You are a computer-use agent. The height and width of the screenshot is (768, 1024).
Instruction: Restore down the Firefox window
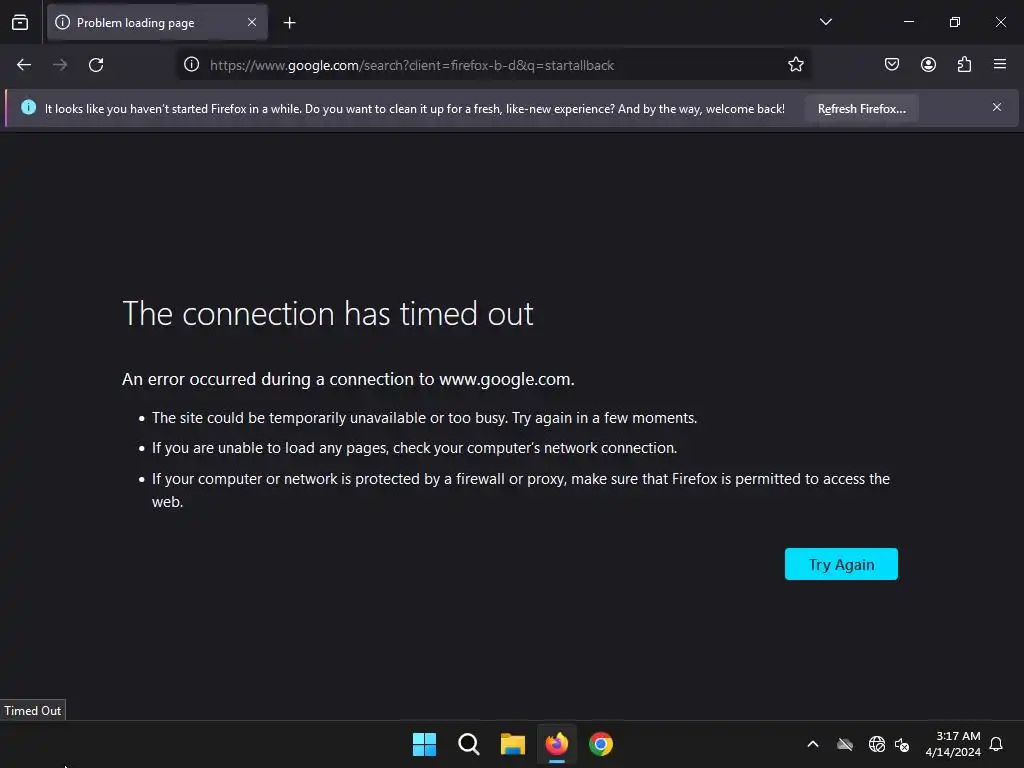[x=954, y=22]
